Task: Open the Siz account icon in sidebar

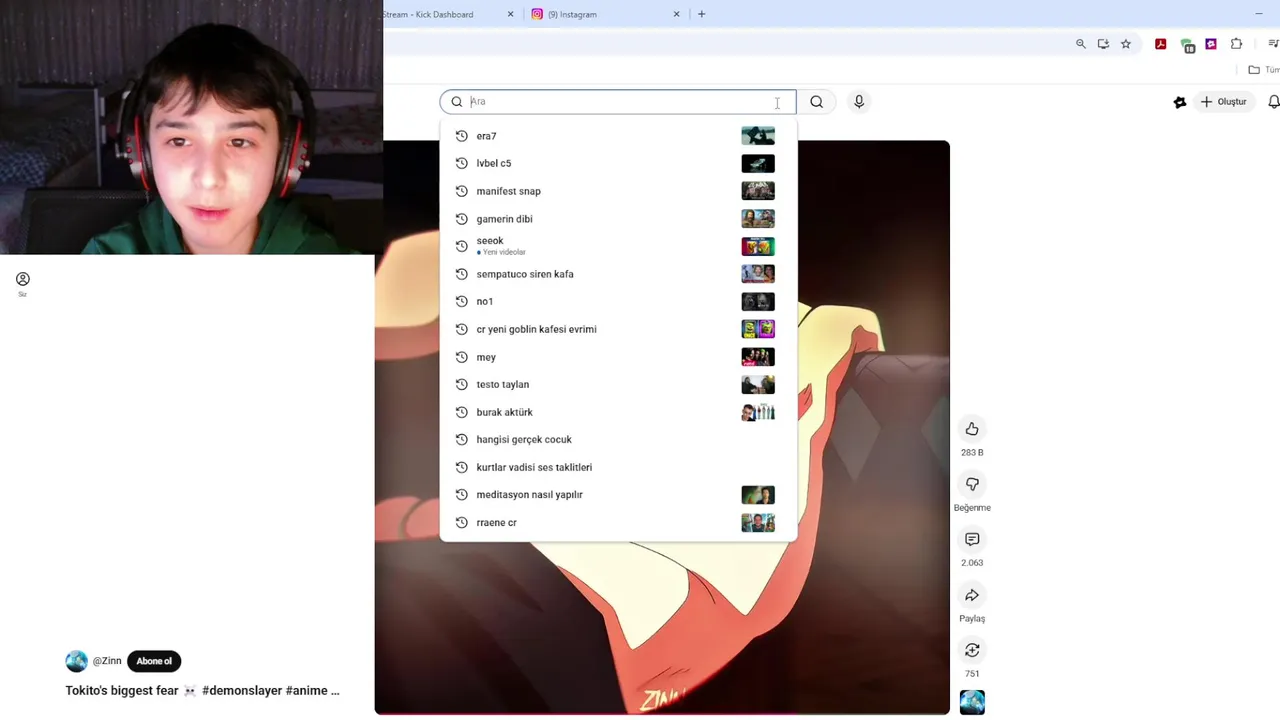Action: point(22,284)
